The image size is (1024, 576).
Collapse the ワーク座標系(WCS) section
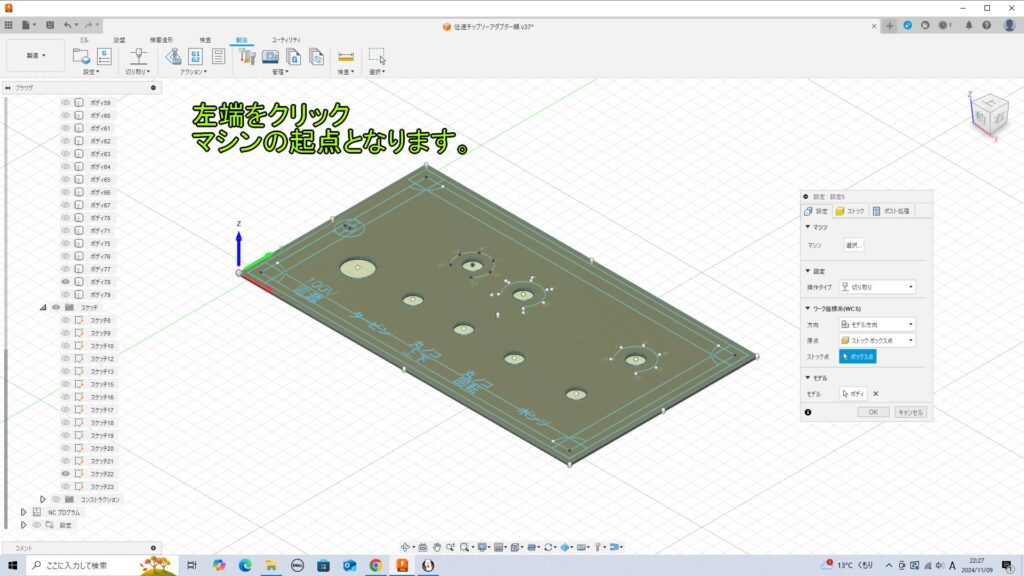pyautogui.click(x=808, y=308)
